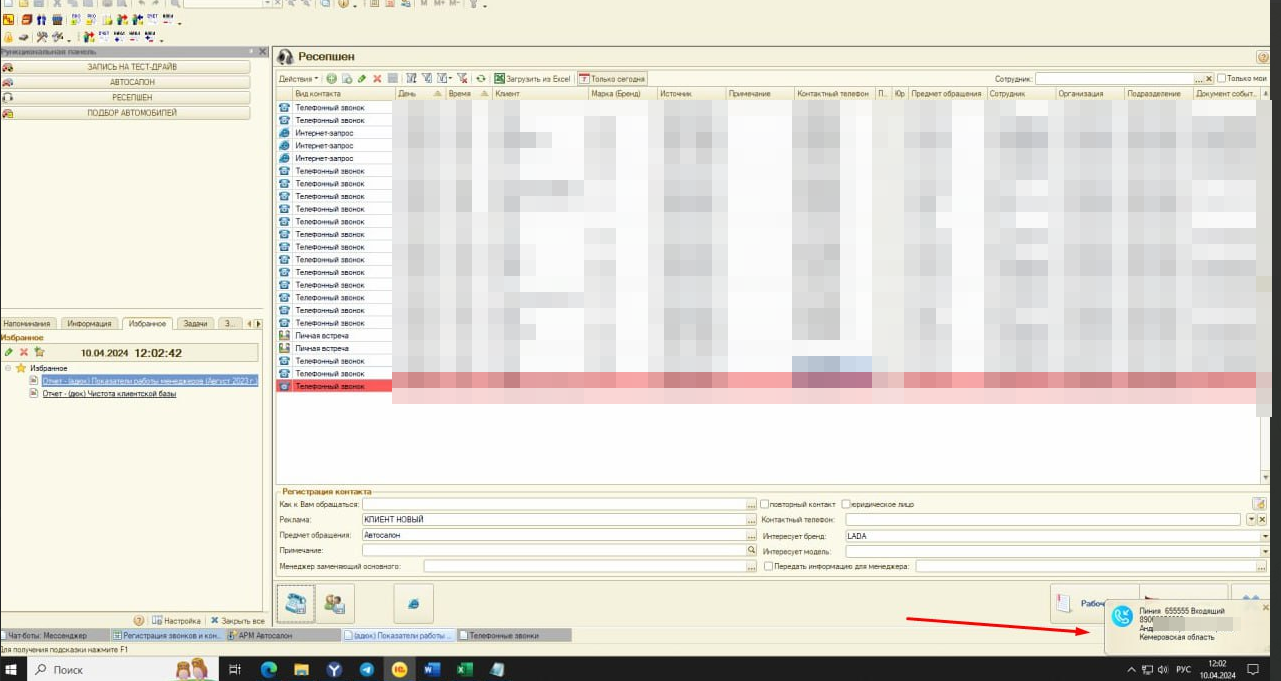Viewport: 1281px width, 681px height.
Task: Open Yandex Browser from the taskbar
Action: (x=334, y=669)
